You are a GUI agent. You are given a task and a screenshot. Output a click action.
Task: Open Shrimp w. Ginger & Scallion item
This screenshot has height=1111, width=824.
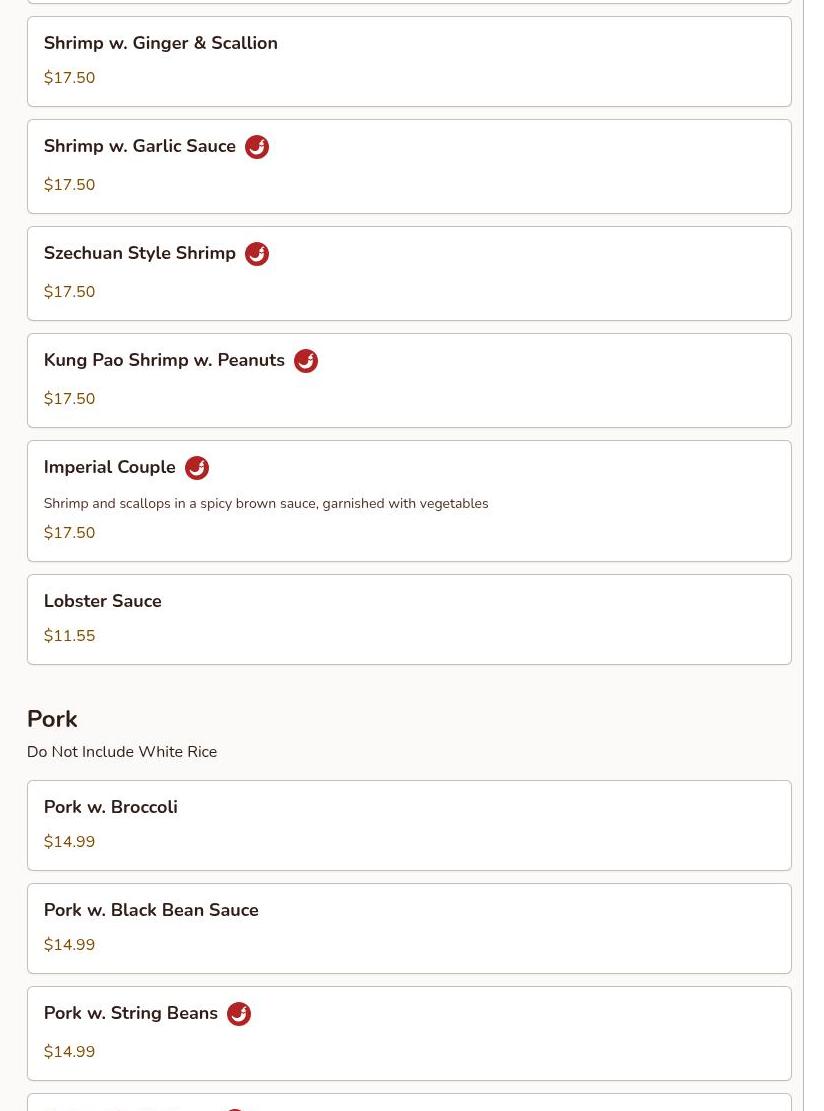click(x=160, y=43)
